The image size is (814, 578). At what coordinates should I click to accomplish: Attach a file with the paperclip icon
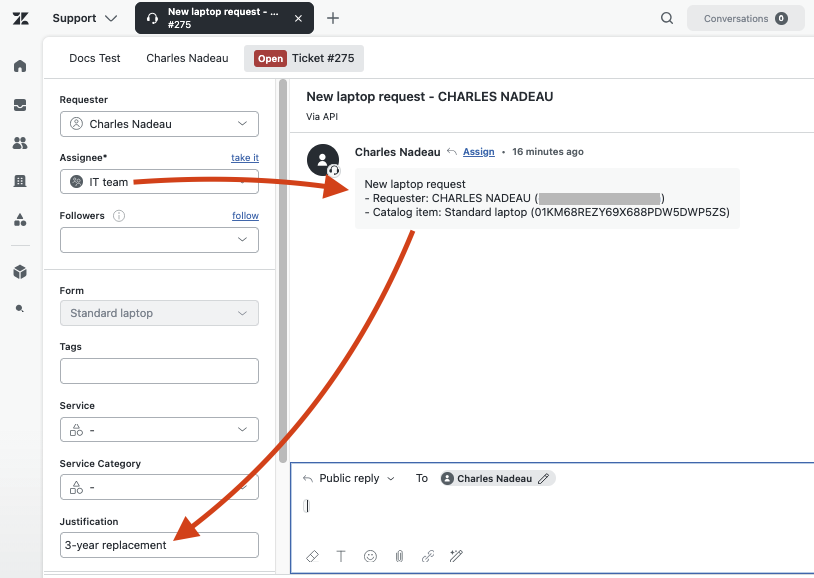399,556
